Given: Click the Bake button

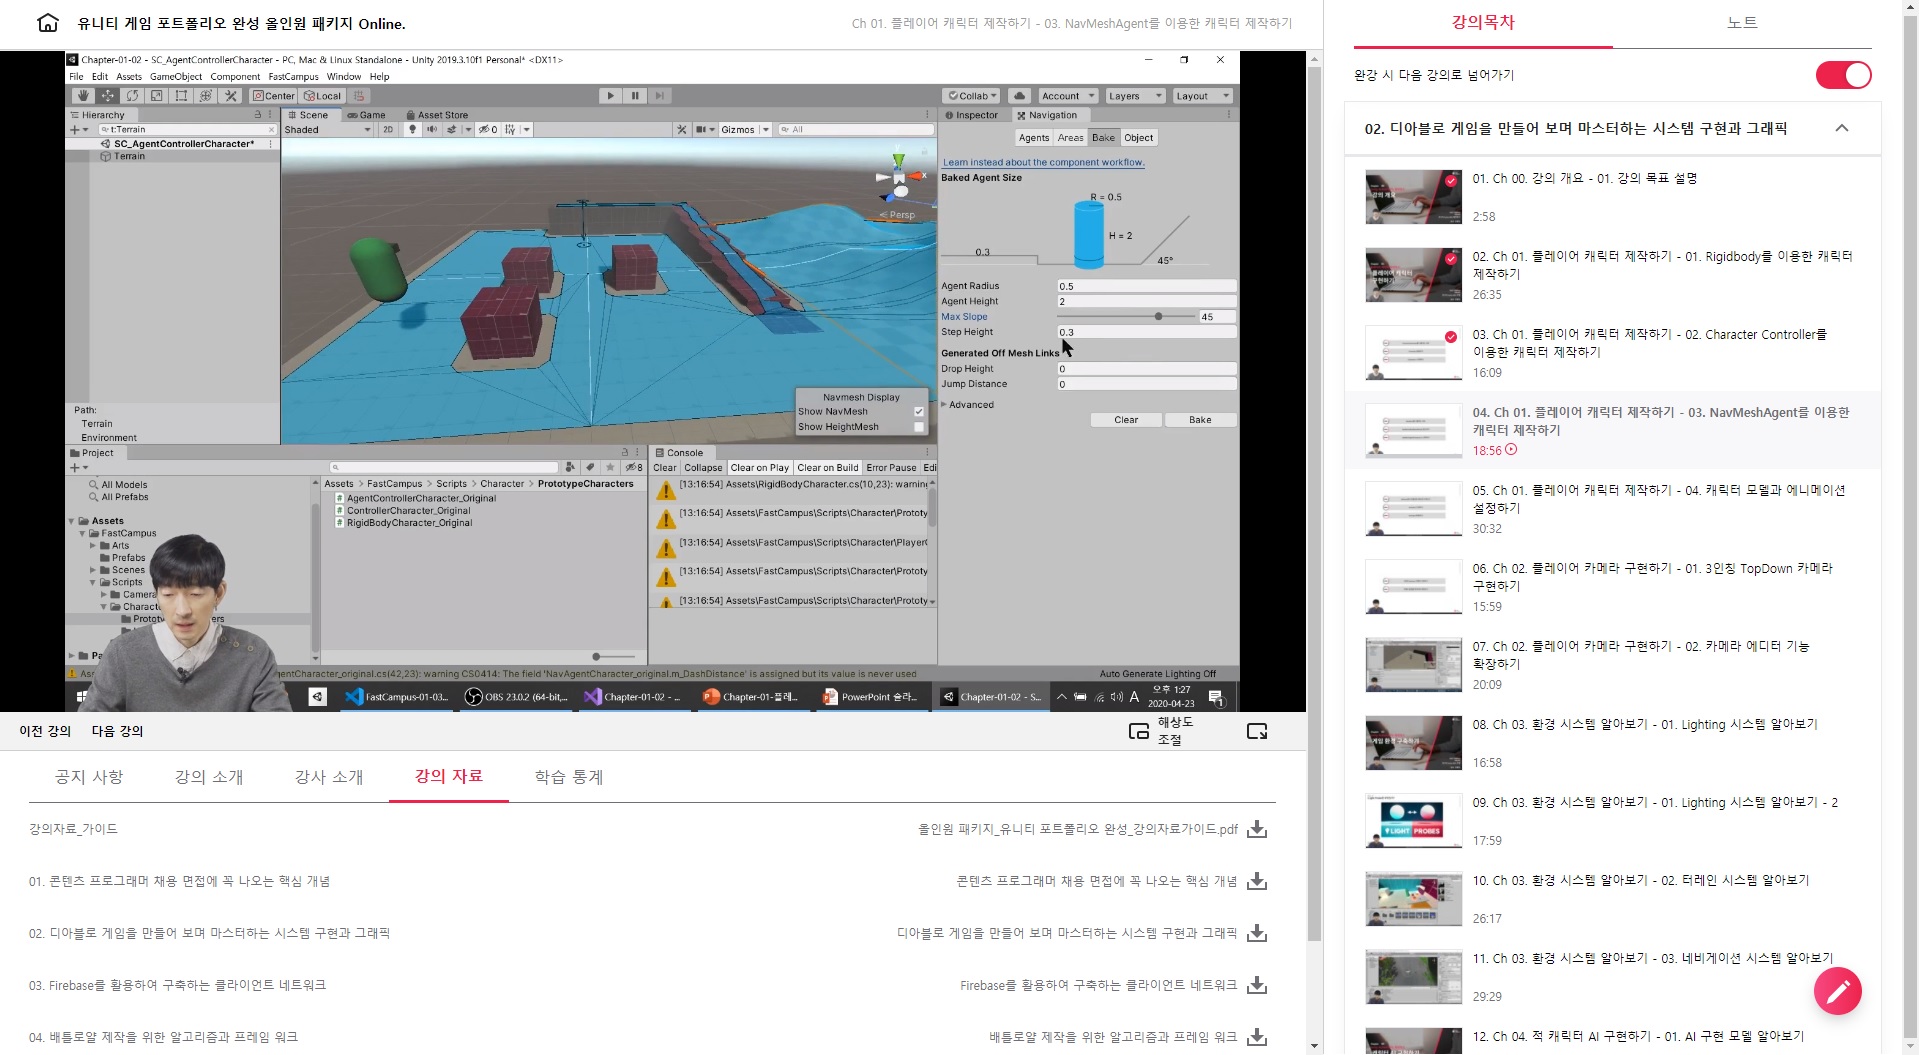Looking at the screenshot, I should pos(1200,420).
